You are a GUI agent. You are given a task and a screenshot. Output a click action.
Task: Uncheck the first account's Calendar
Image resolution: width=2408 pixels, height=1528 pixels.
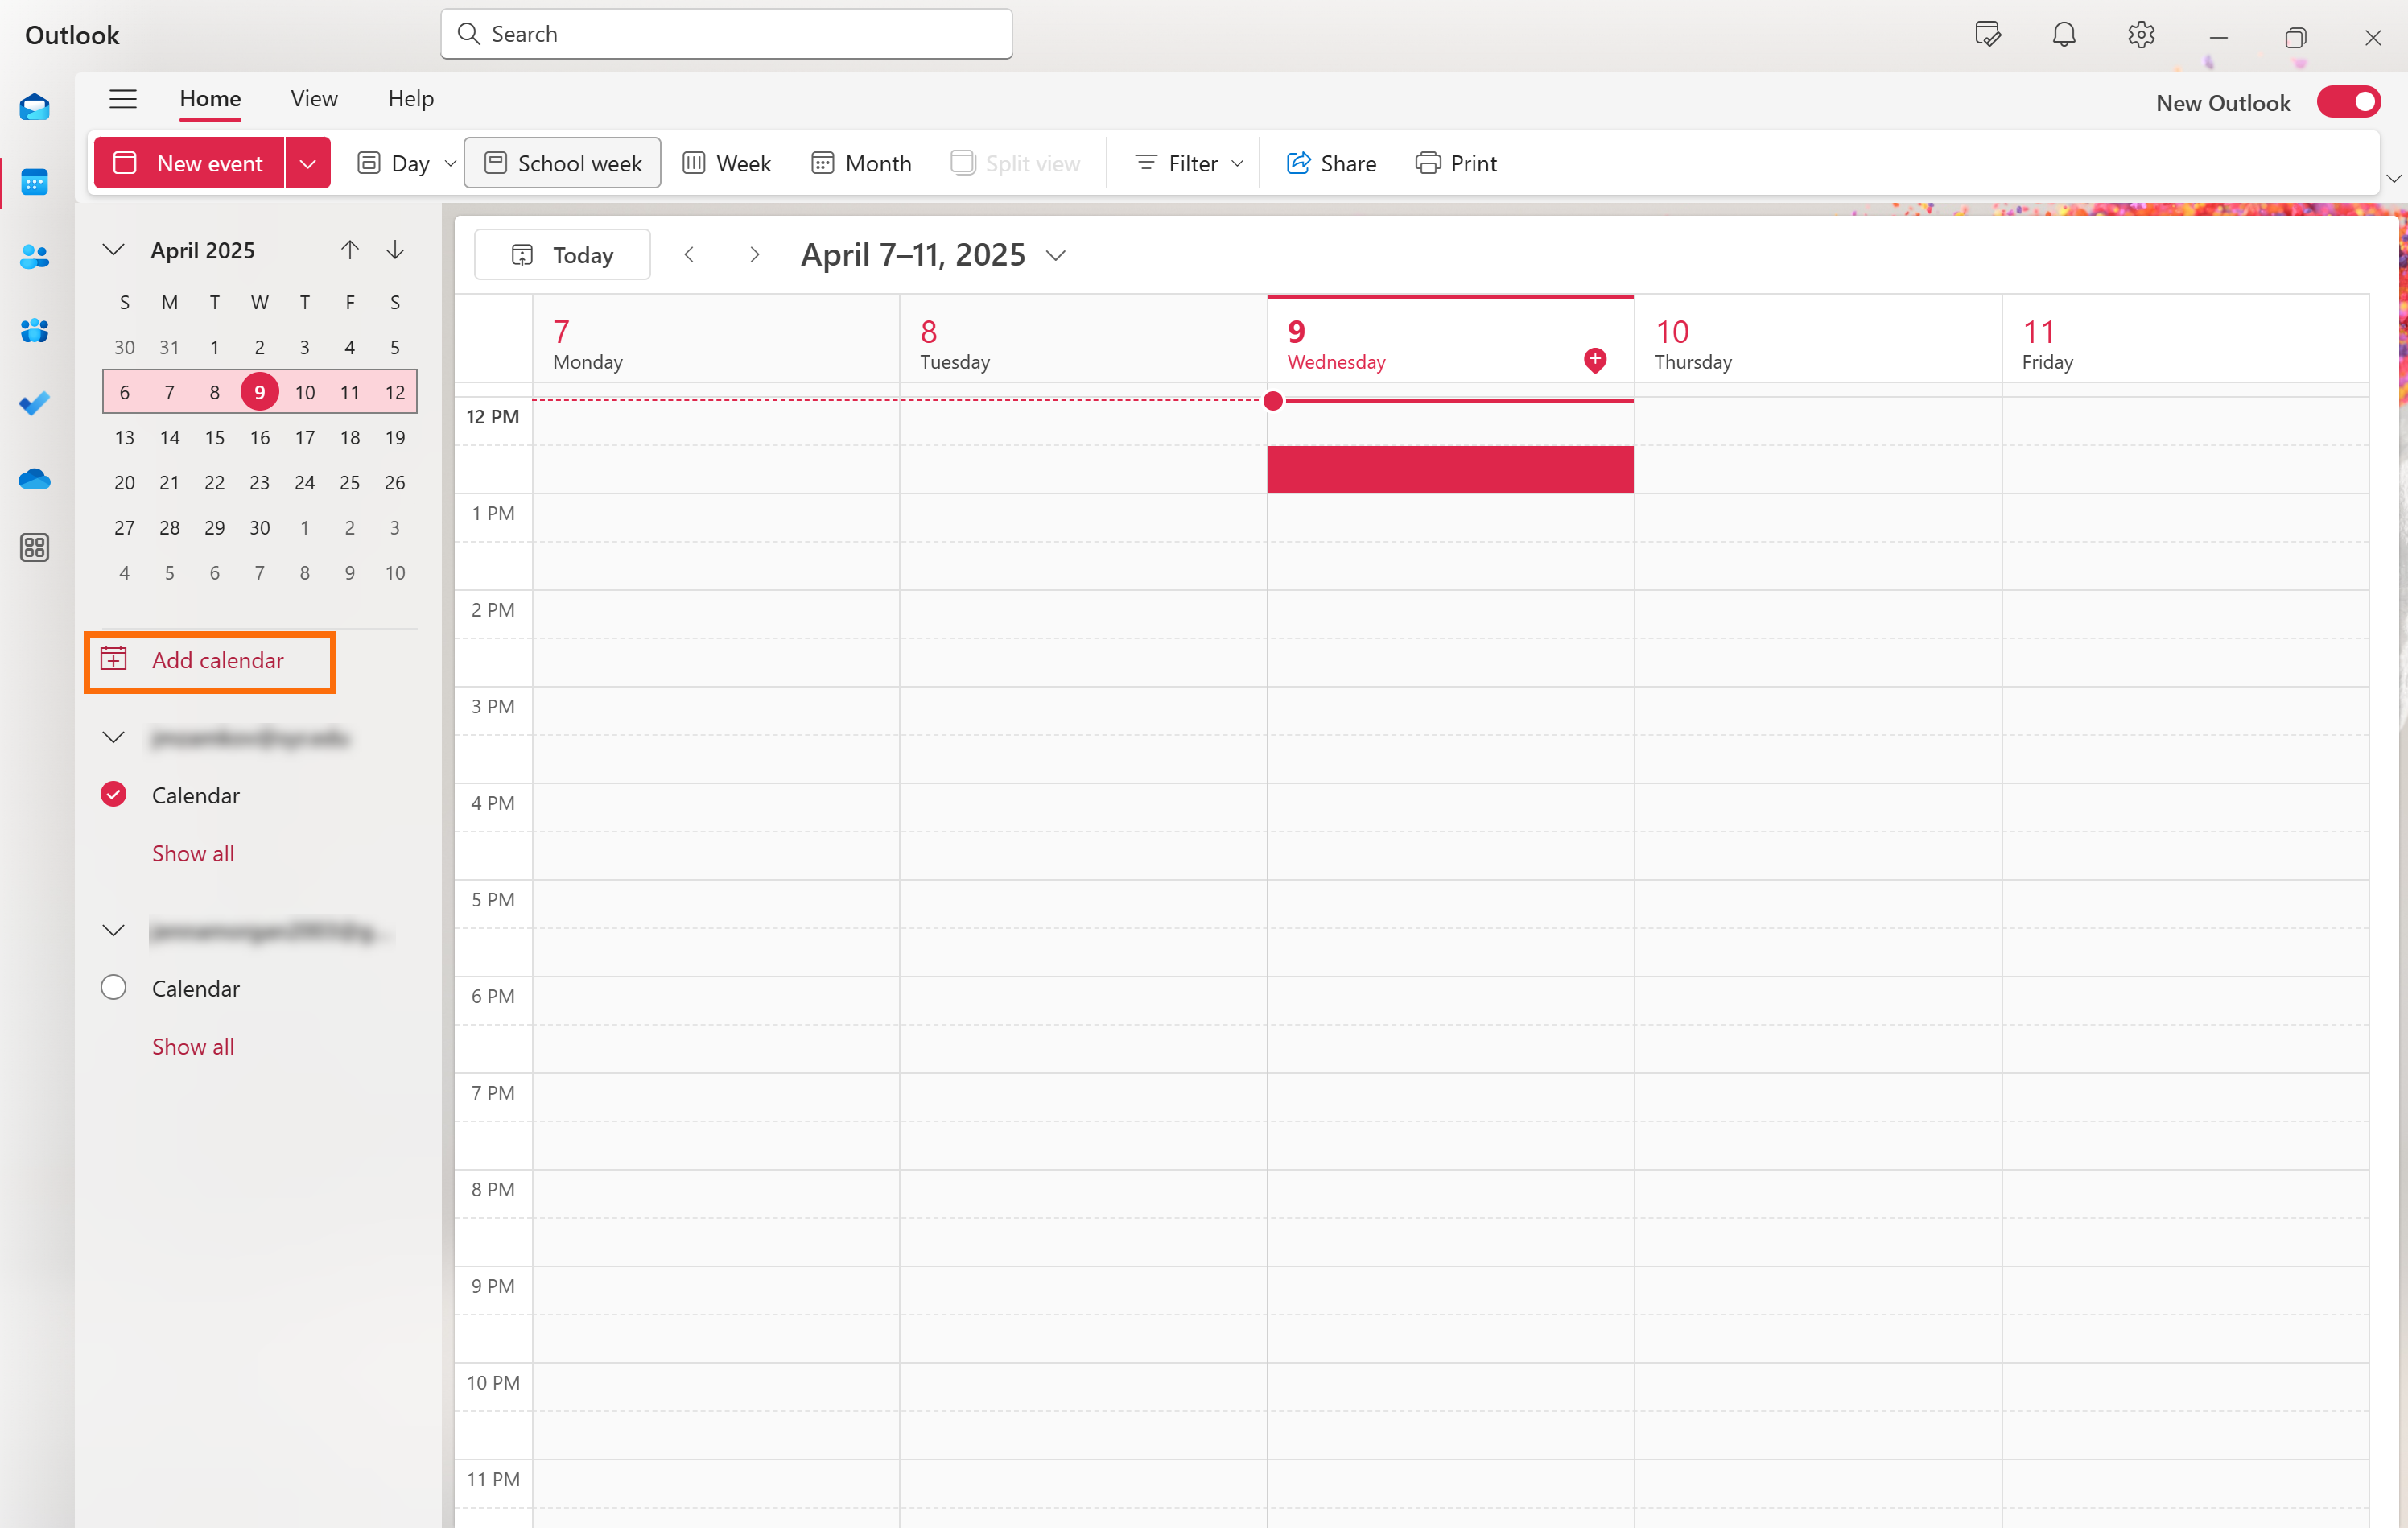(x=114, y=795)
